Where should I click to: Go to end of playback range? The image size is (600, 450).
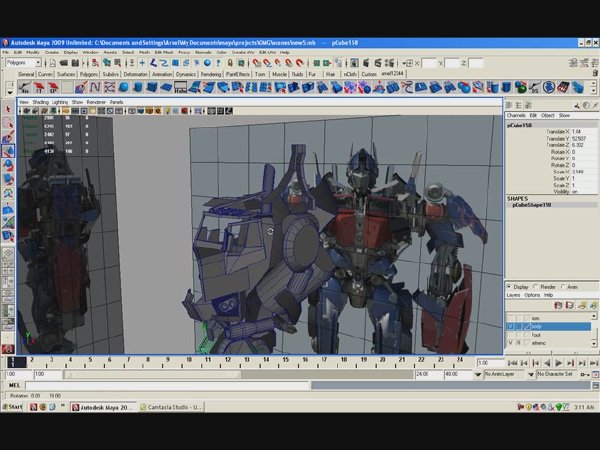point(594,363)
